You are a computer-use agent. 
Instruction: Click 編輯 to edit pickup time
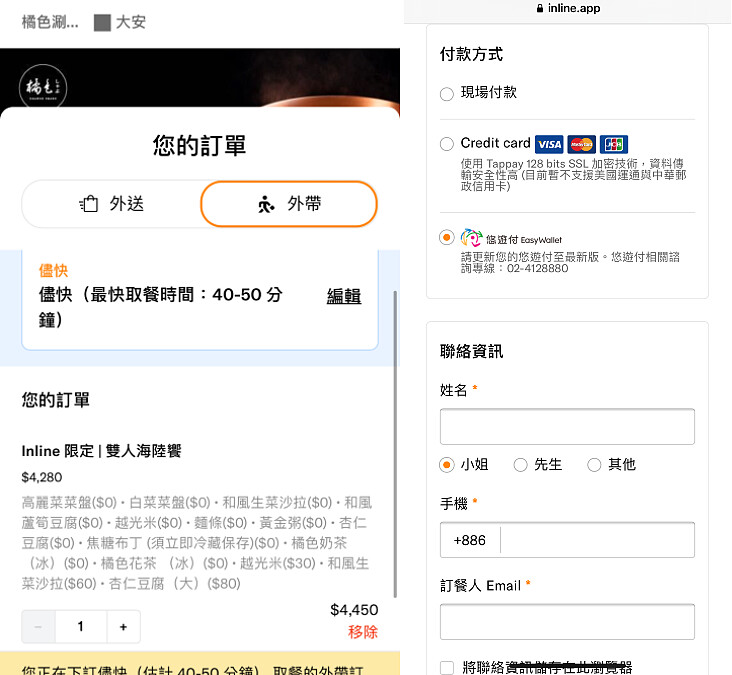[x=344, y=296]
